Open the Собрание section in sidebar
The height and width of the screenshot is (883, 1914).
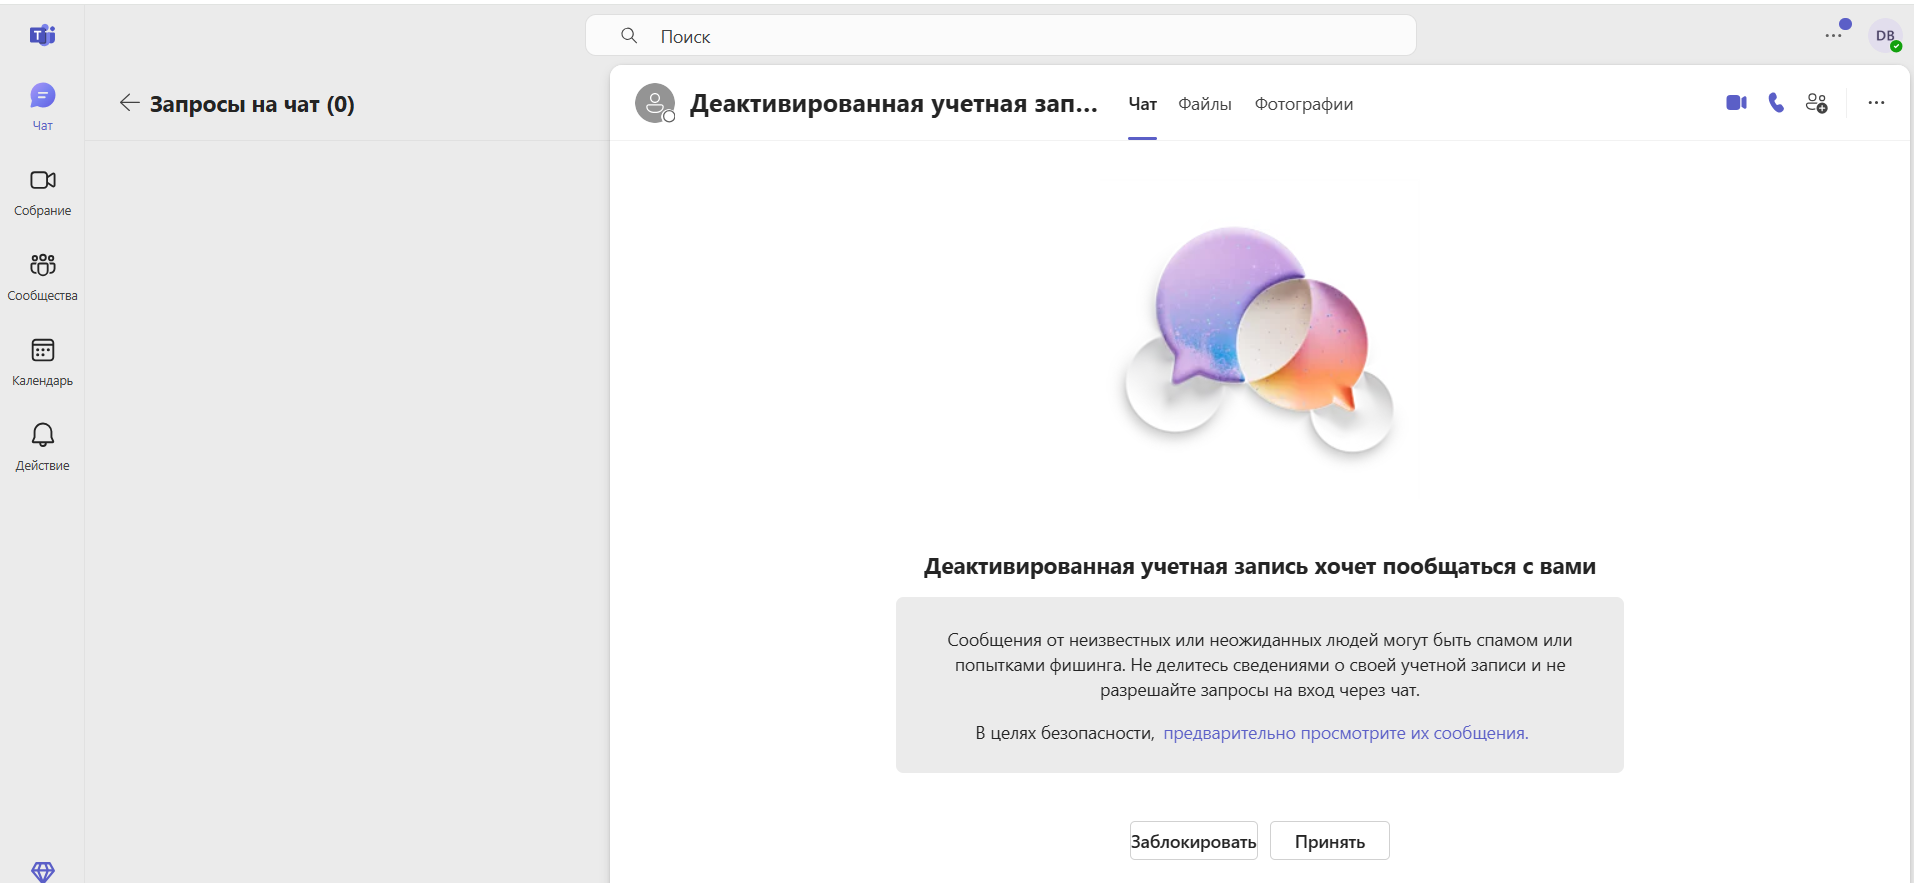[42, 192]
